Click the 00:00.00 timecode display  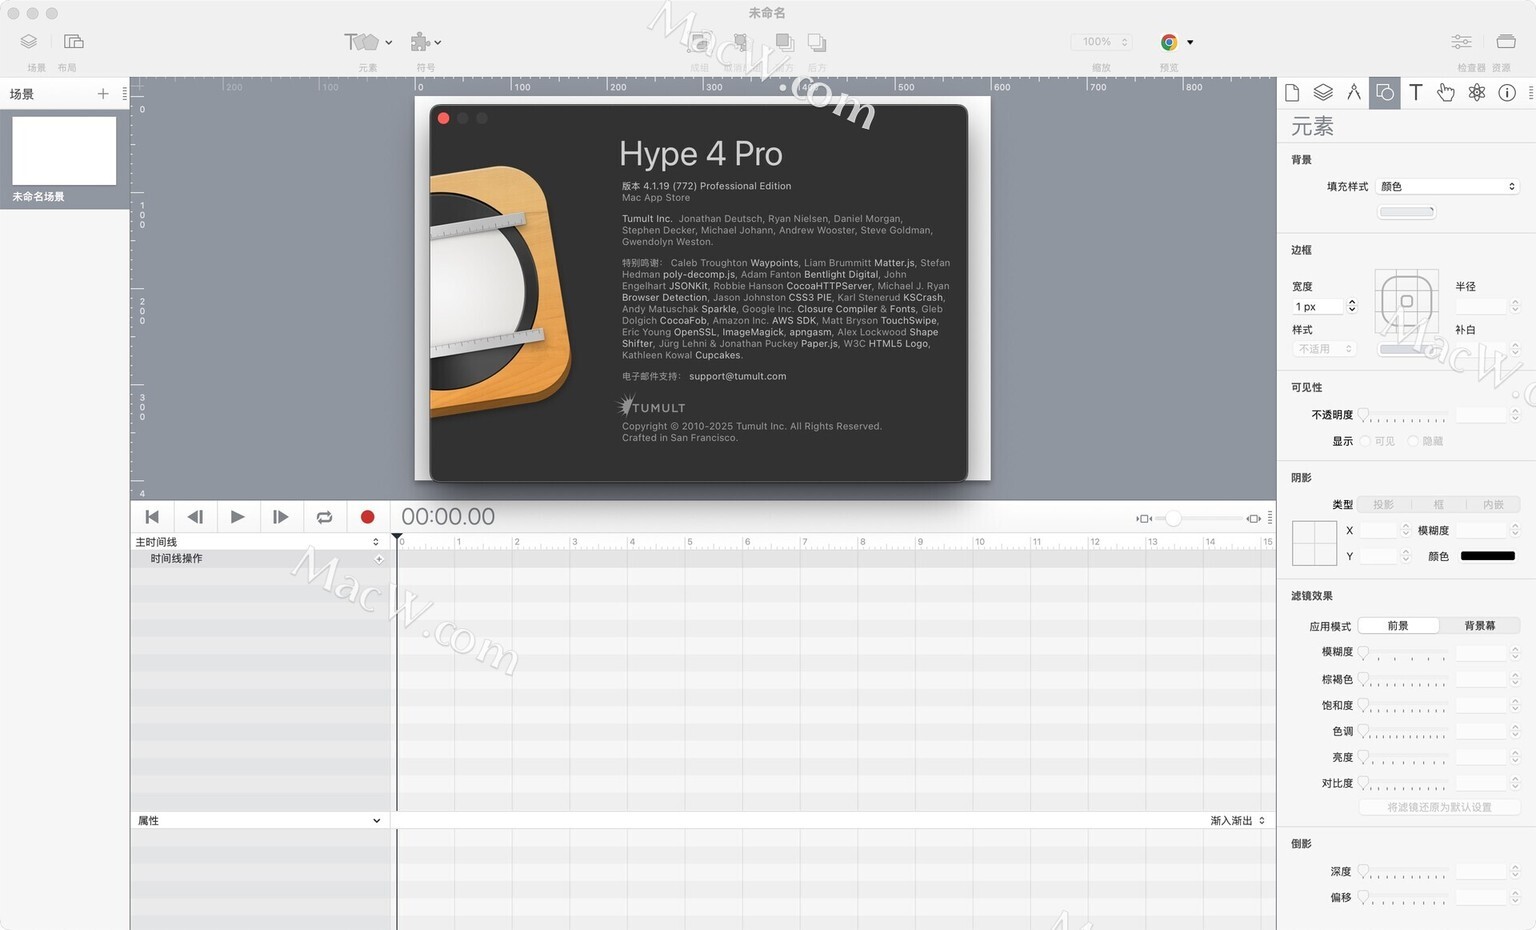tap(448, 517)
